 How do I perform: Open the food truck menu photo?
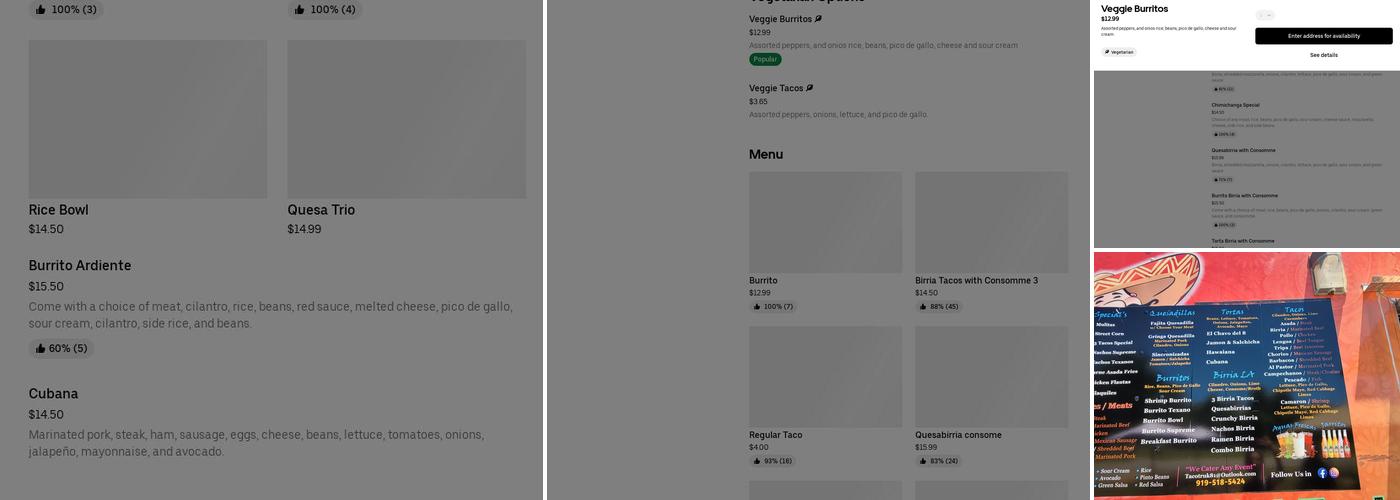pyautogui.click(x=1247, y=375)
